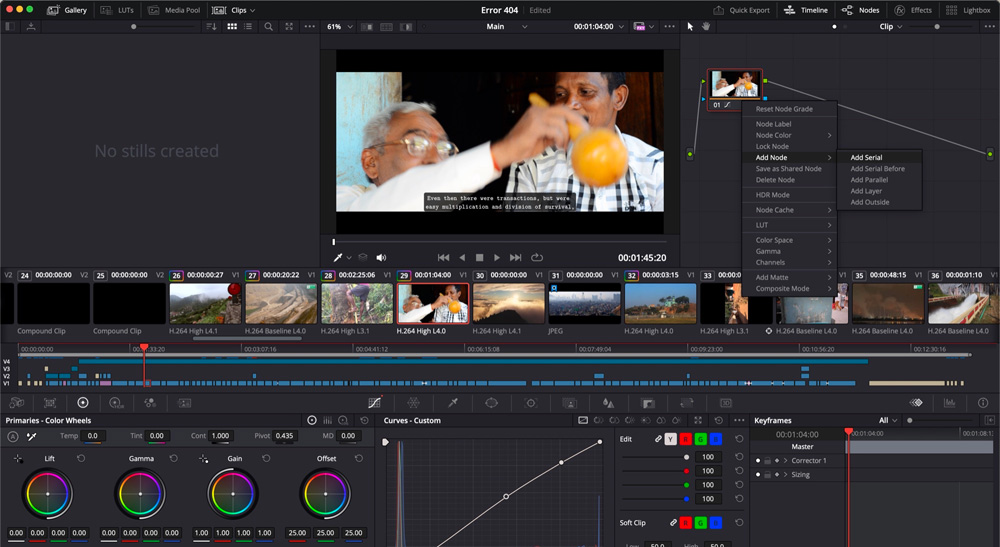This screenshot has width=1000, height=547.
Task: Open the viewer zoom 61% dropdown
Action: click(x=340, y=27)
